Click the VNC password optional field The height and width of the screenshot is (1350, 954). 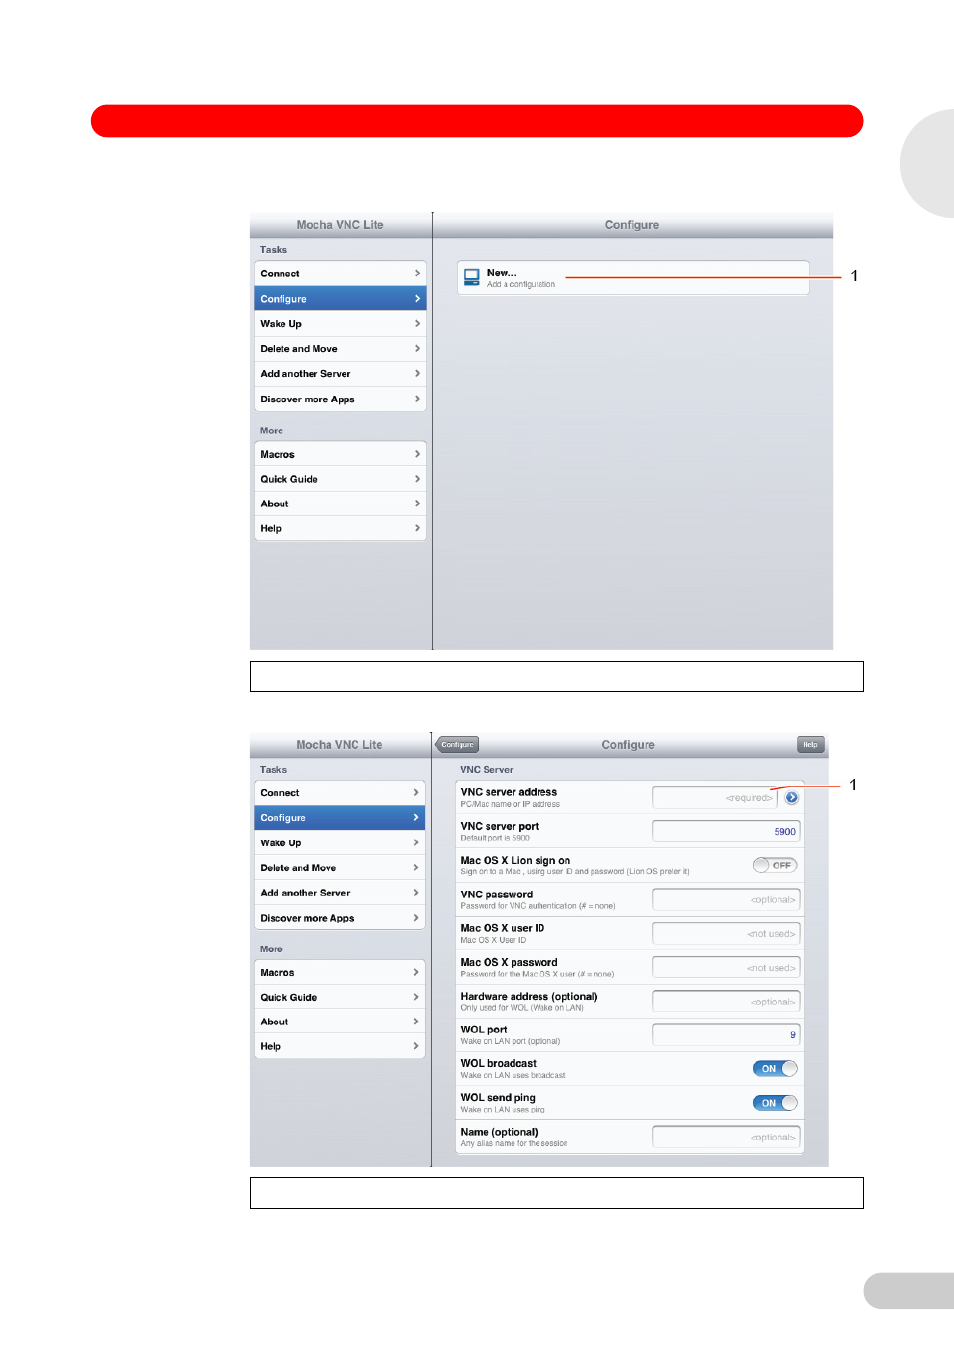click(726, 899)
